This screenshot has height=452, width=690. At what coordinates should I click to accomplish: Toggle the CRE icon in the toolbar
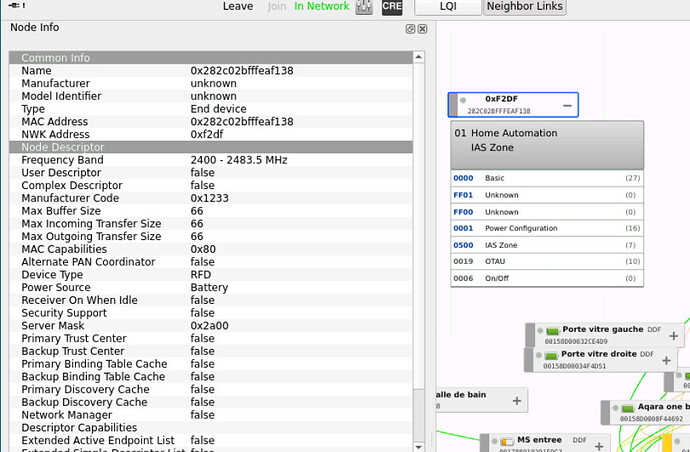(392, 7)
